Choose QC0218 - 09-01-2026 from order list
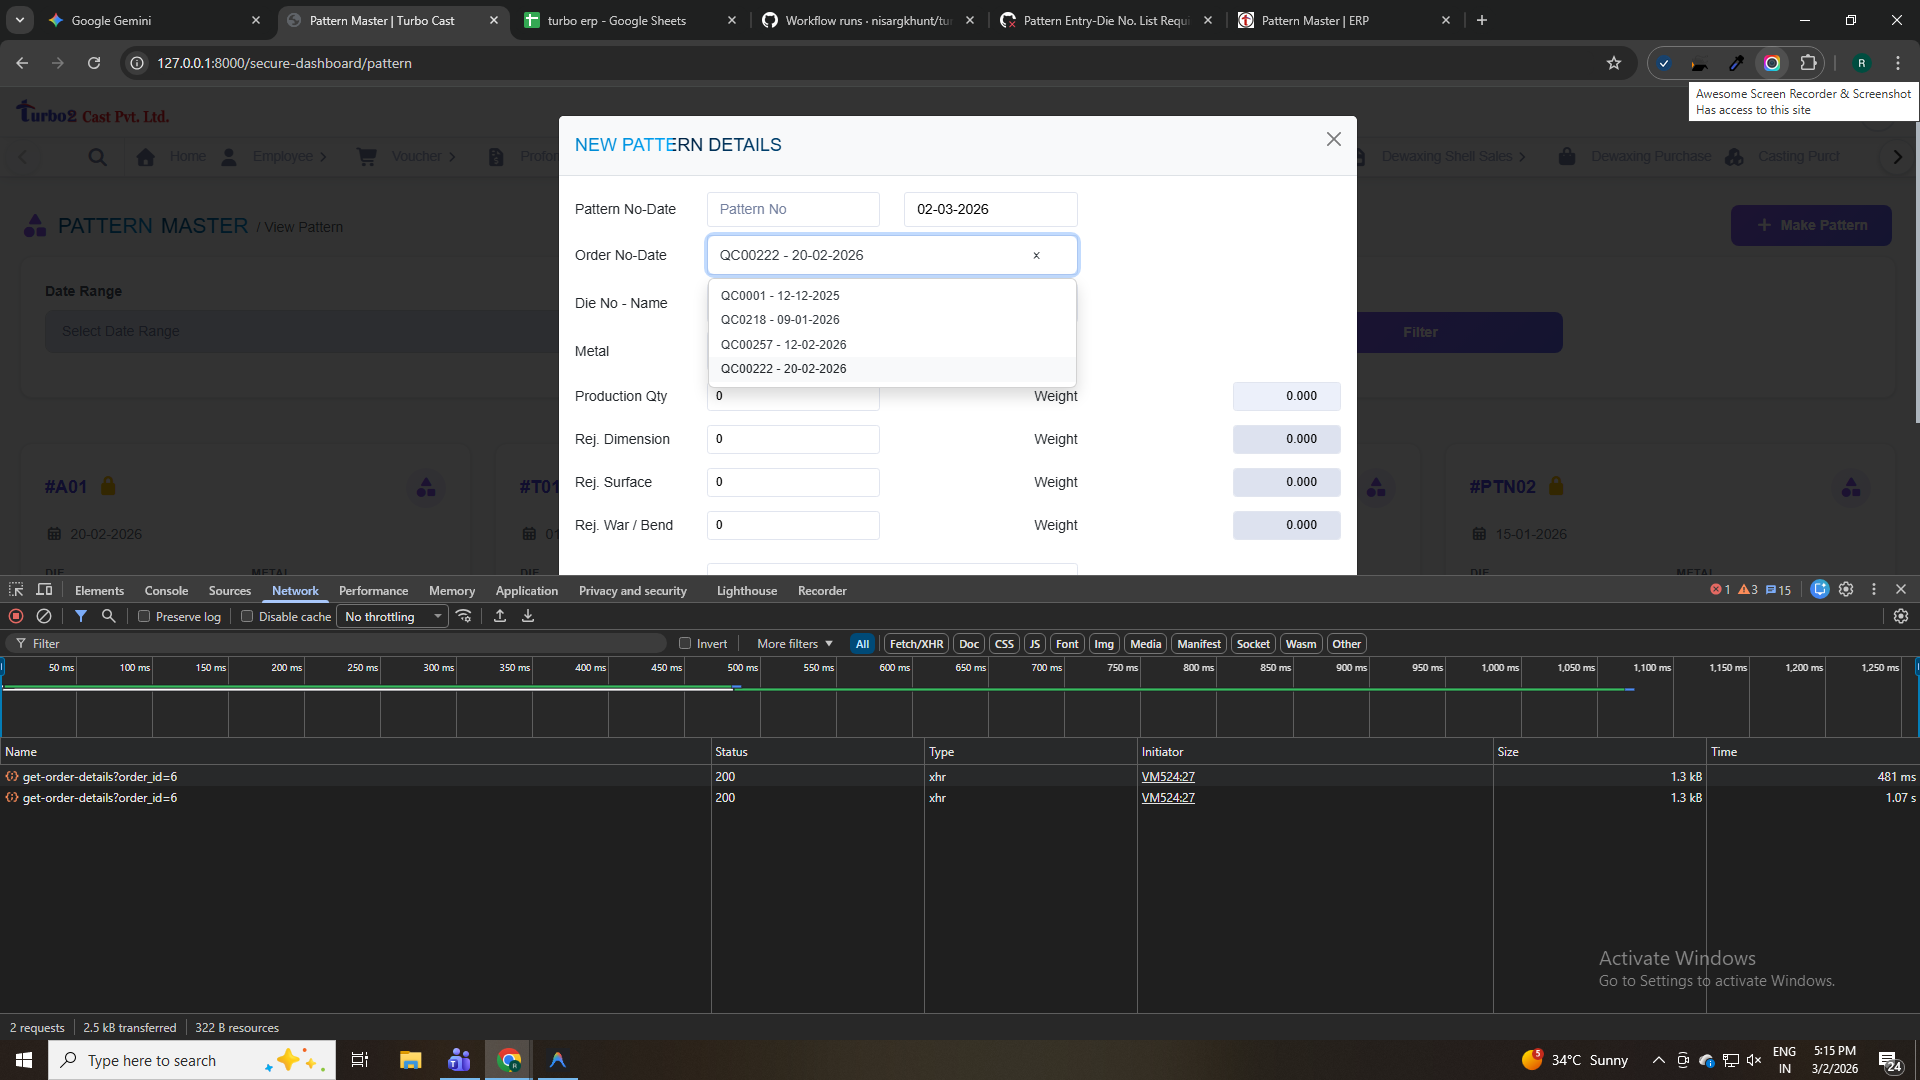Image resolution: width=1920 pixels, height=1080 pixels. (780, 320)
